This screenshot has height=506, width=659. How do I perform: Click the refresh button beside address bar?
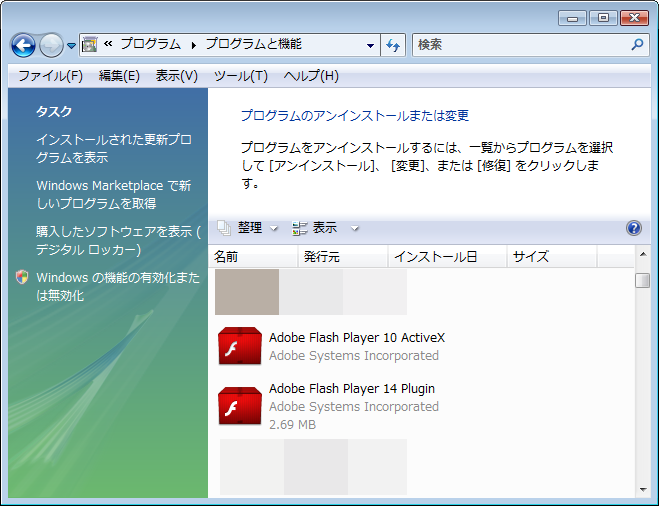[393, 45]
